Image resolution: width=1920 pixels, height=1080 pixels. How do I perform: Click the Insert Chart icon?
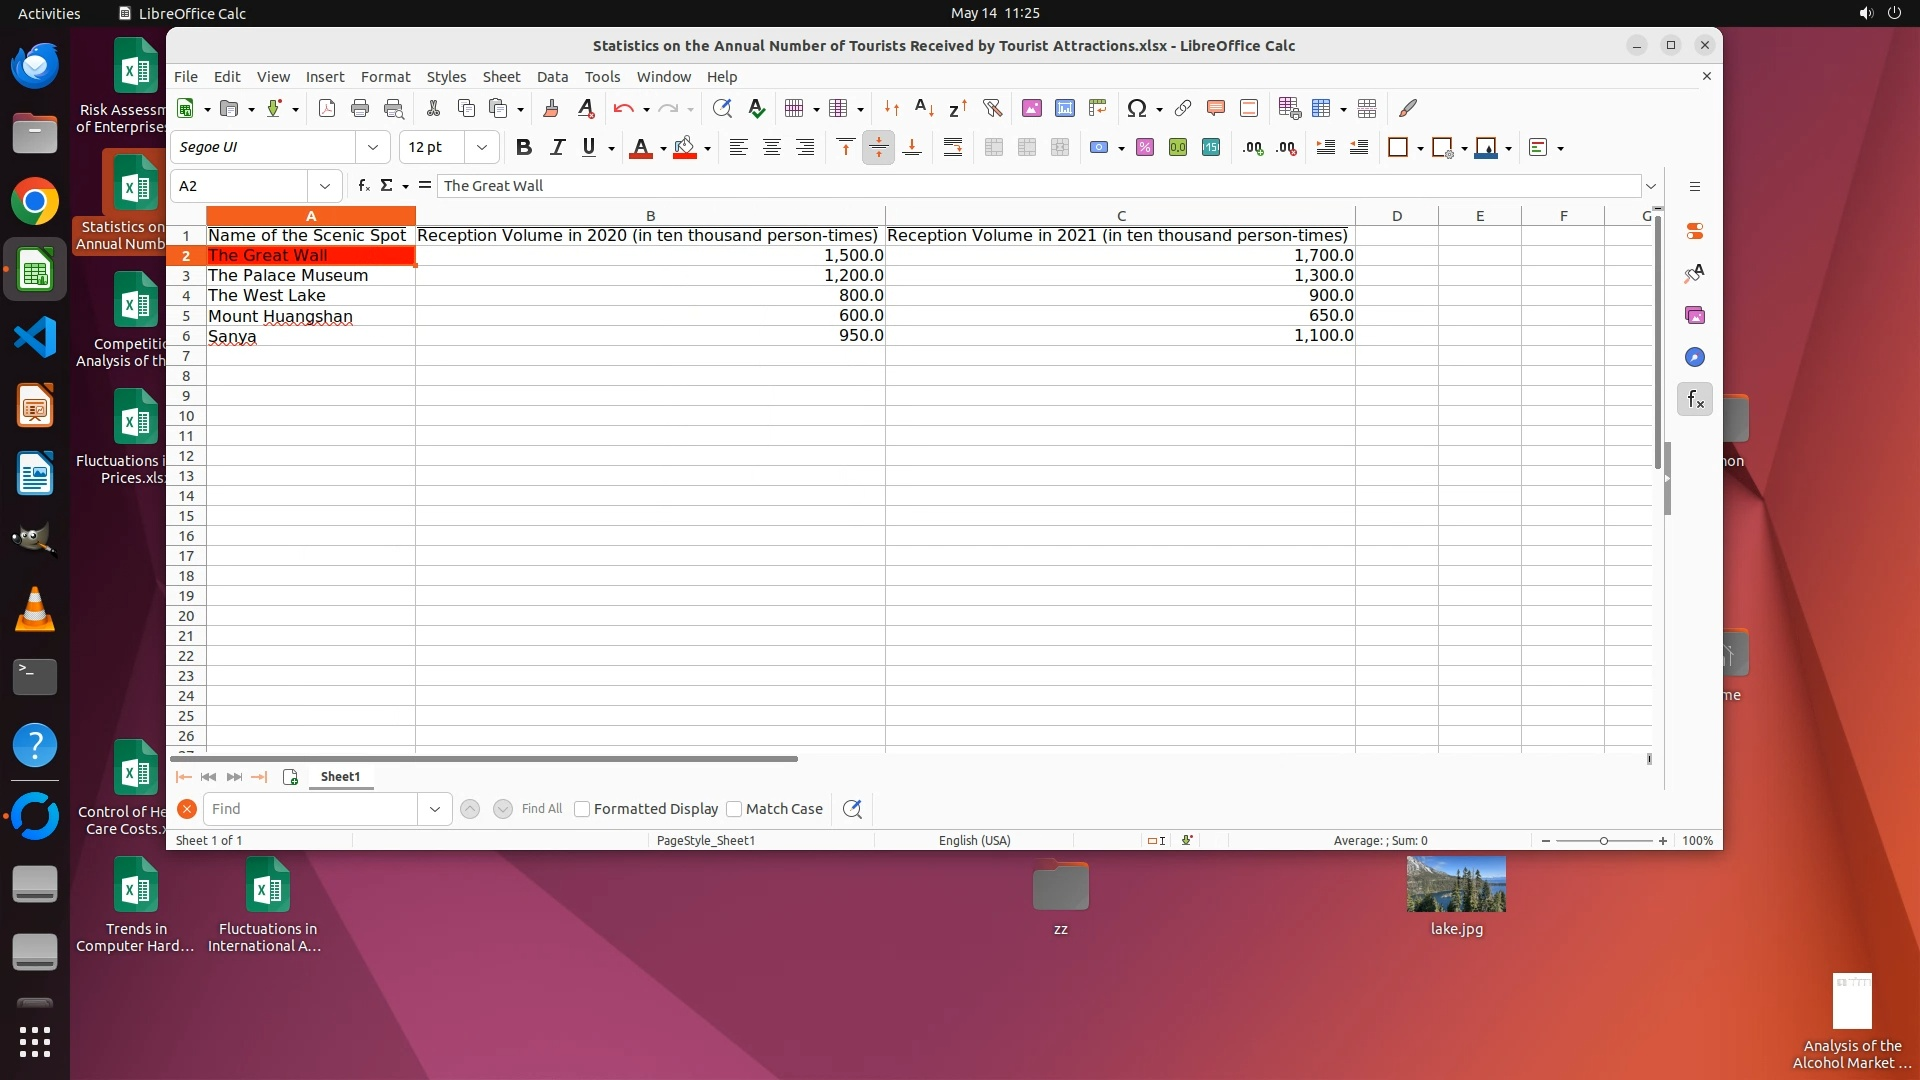(x=1064, y=108)
